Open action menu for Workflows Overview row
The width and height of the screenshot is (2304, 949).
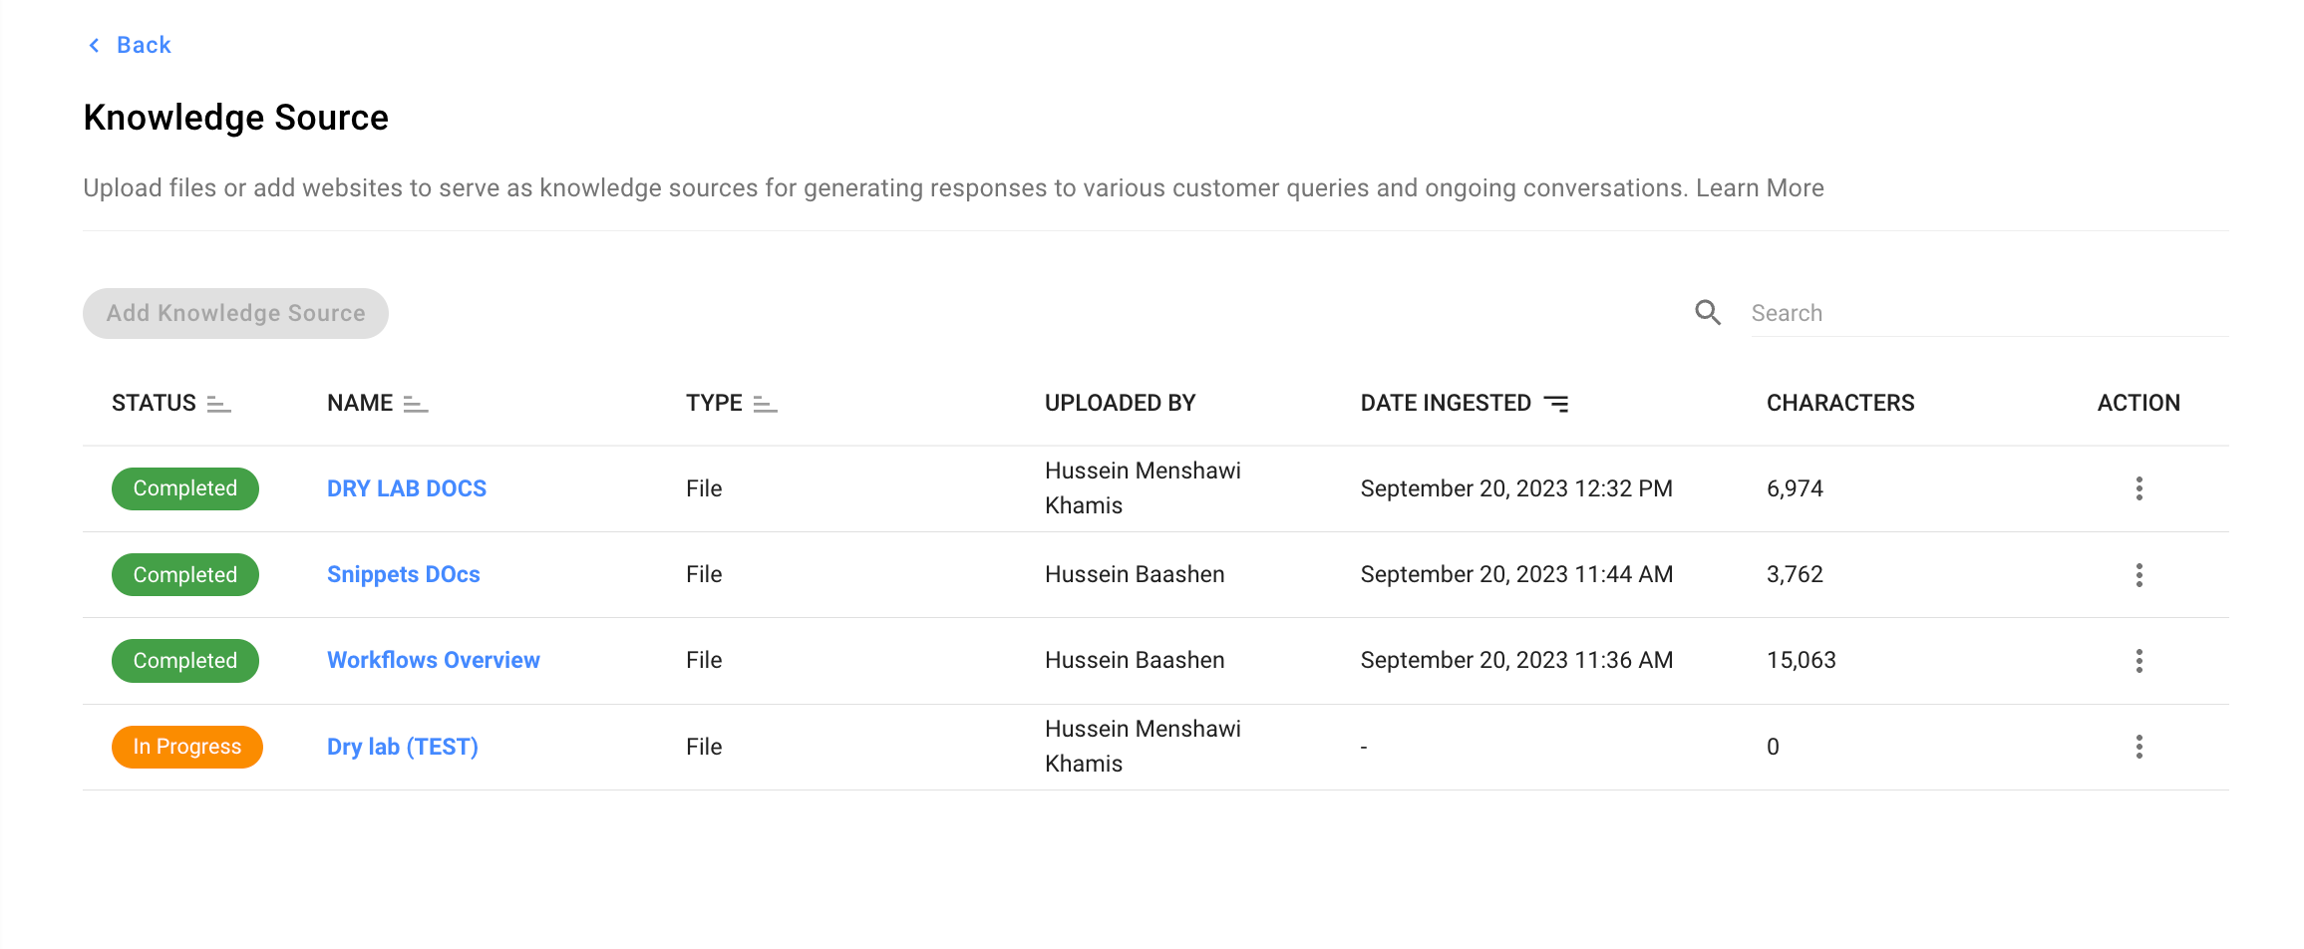(x=2137, y=660)
